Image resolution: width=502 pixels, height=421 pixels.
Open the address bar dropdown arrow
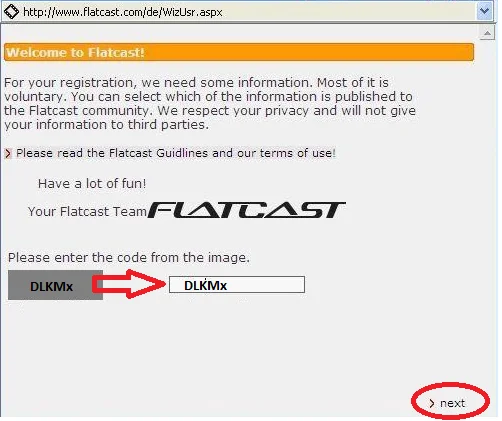(484, 12)
